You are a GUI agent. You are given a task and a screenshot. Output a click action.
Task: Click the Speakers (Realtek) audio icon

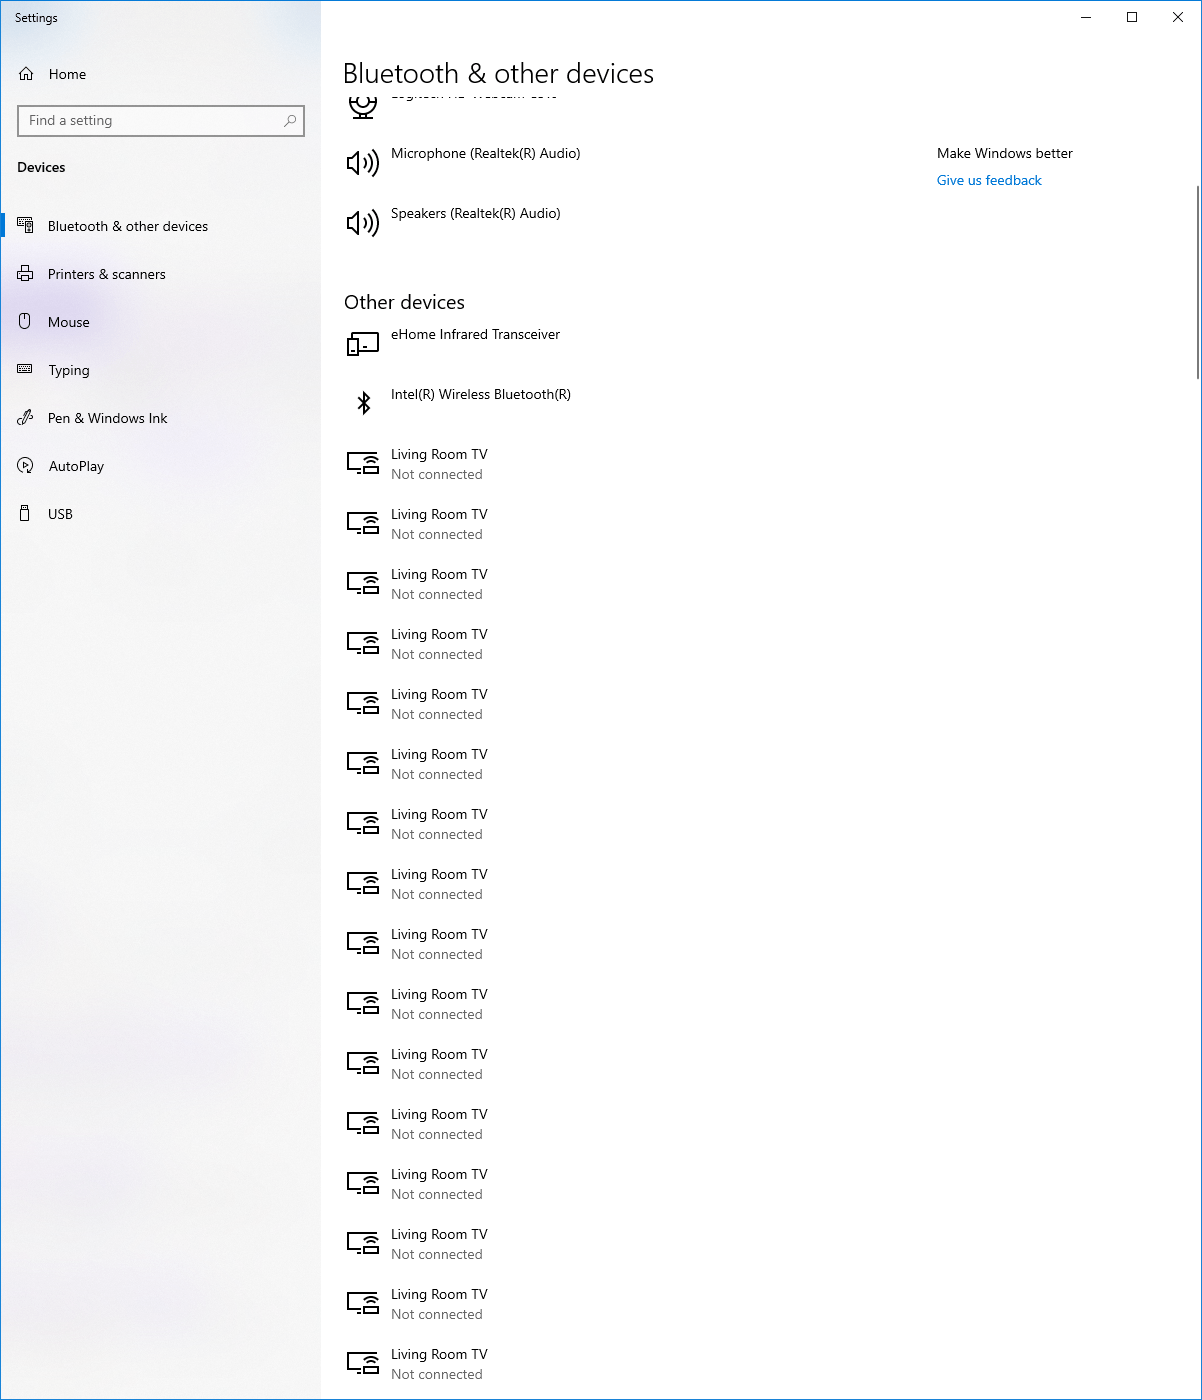[362, 222]
